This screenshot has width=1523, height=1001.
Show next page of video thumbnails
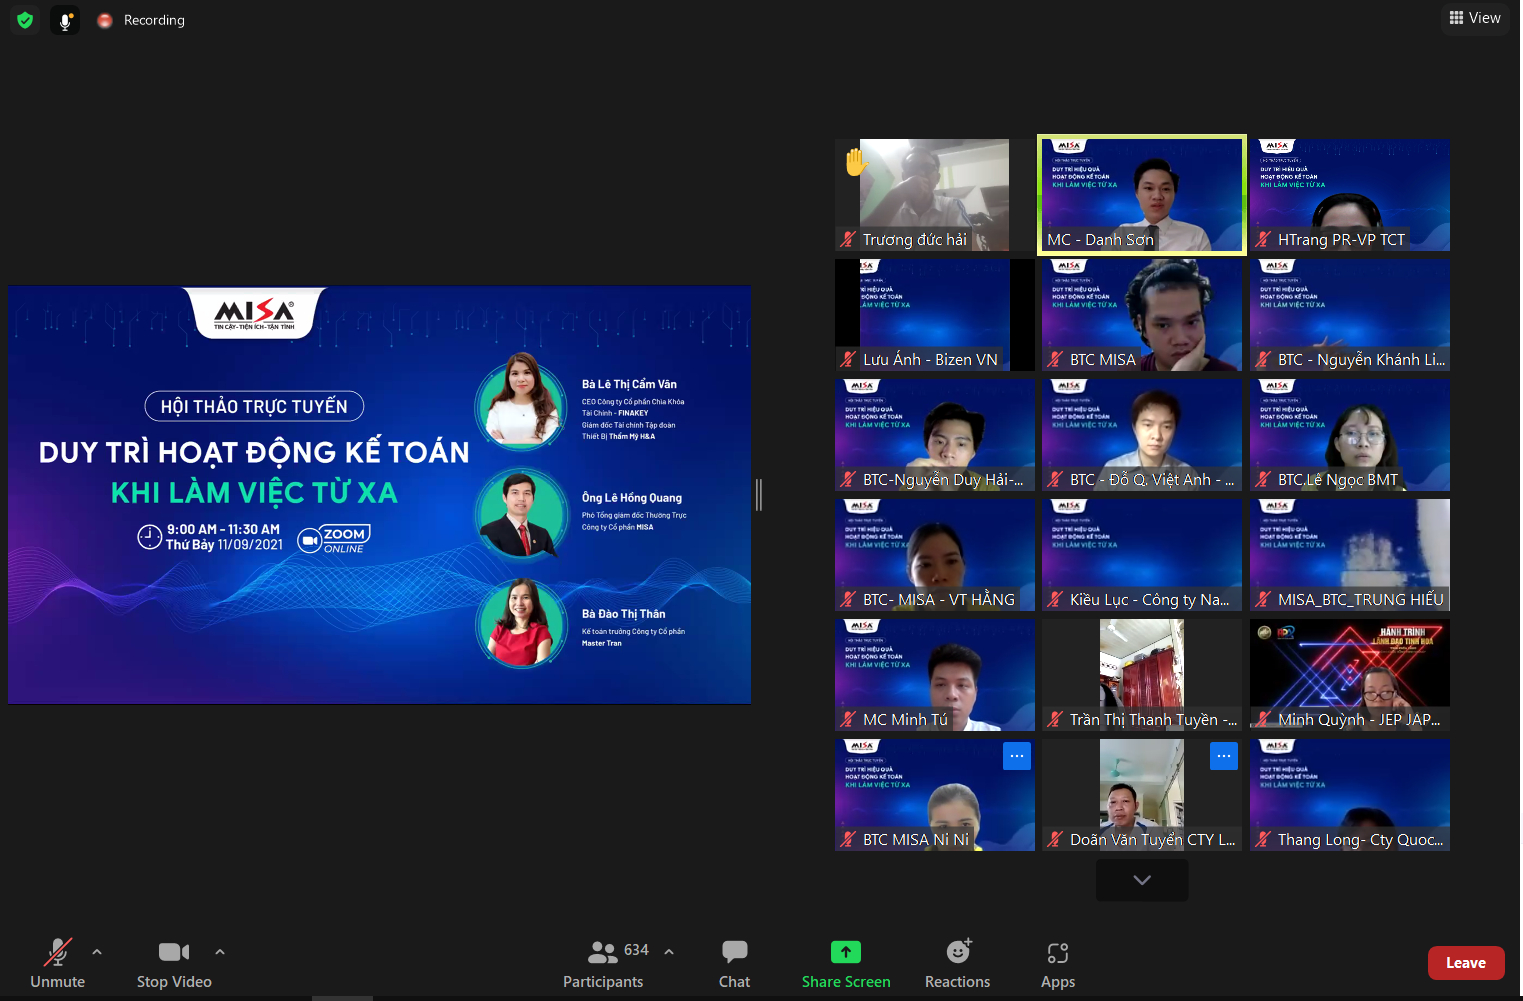click(x=1142, y=880)
